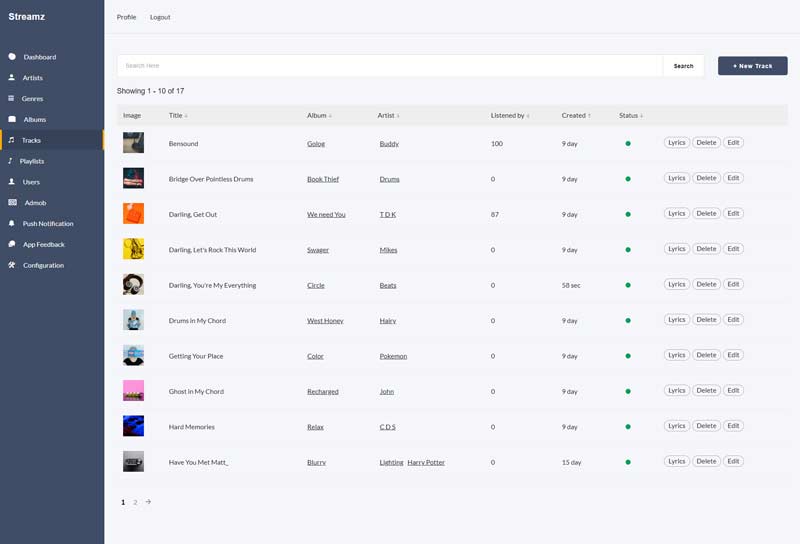Sort tracks by Created column
The image size is (800, 544).
589,116
